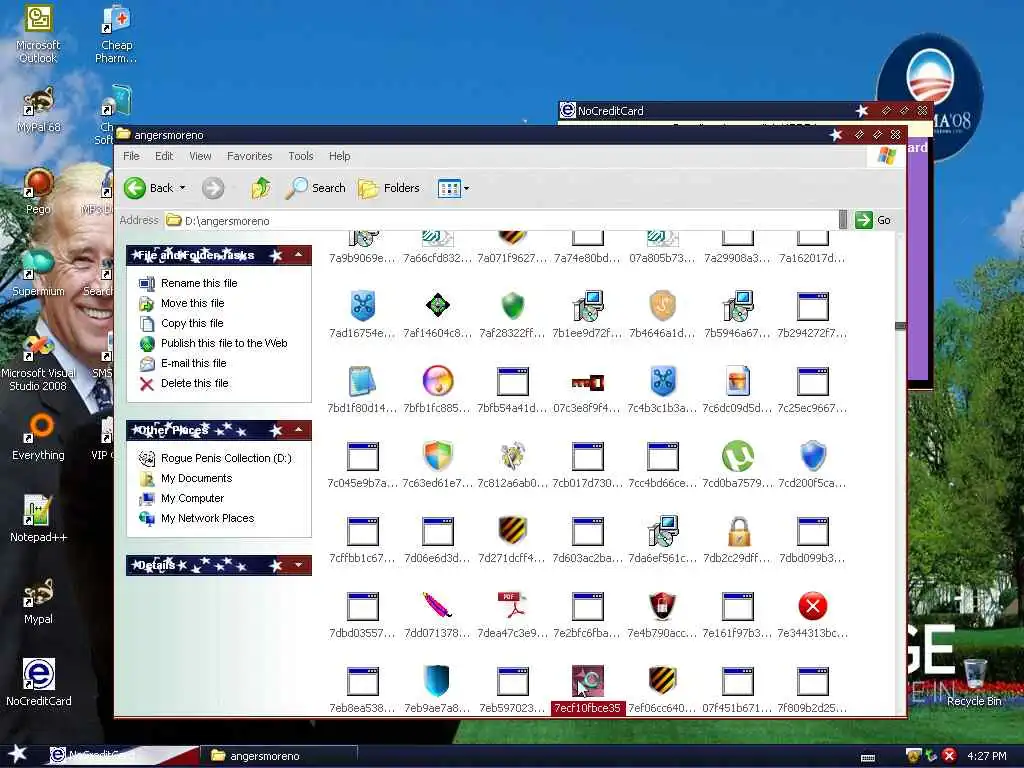
Task: Click Rename this file link
Action: (x=199, y=283)
